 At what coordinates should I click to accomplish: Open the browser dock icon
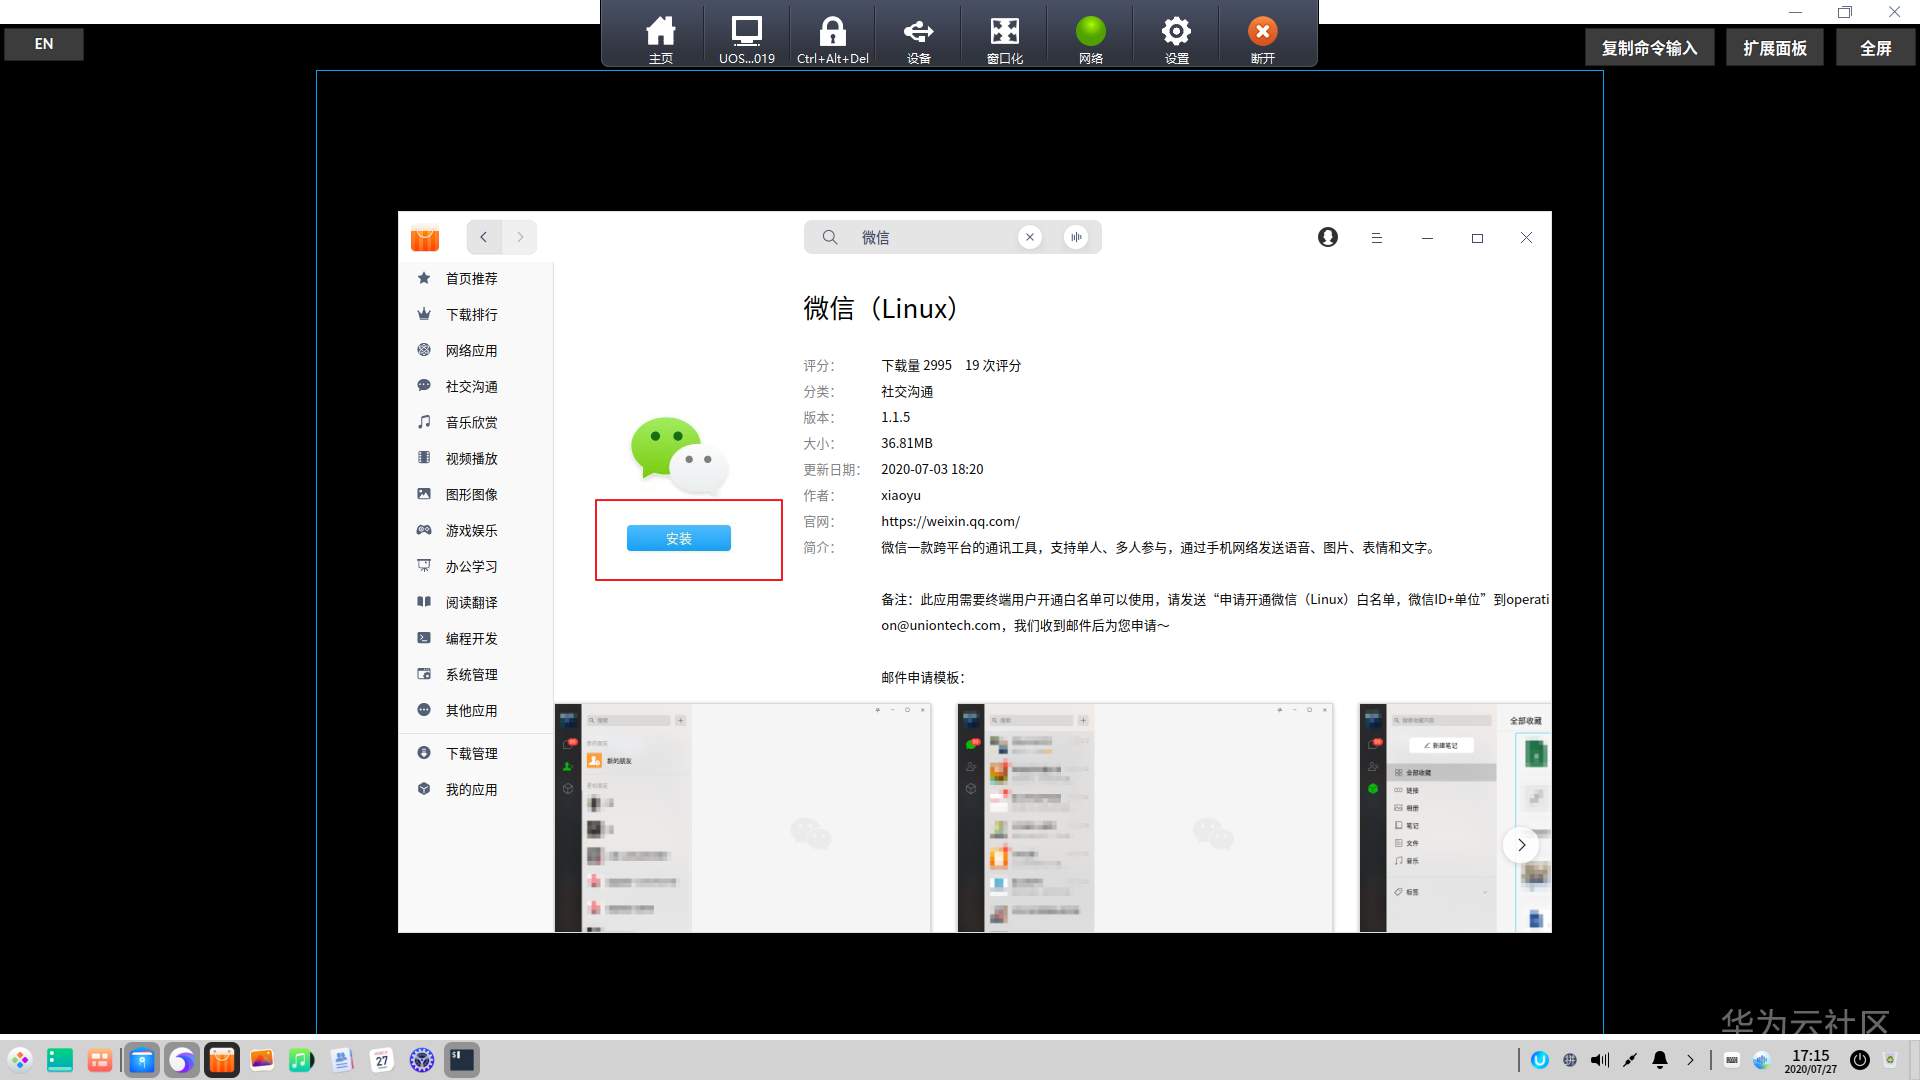pyautogui.click(x=182, y=1060)
